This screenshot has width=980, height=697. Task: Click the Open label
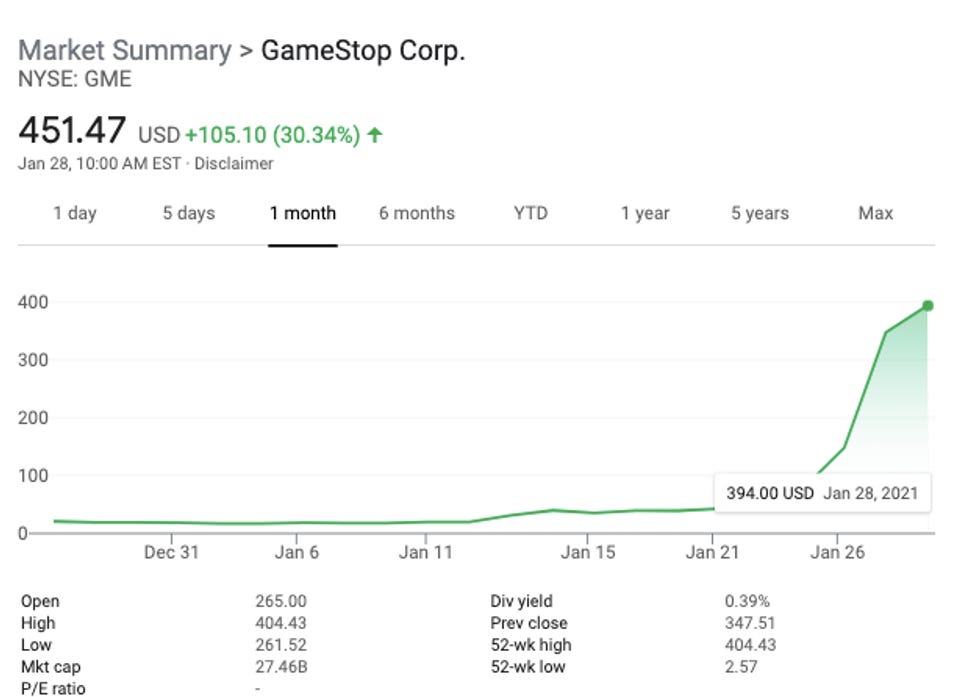(40, 601)
